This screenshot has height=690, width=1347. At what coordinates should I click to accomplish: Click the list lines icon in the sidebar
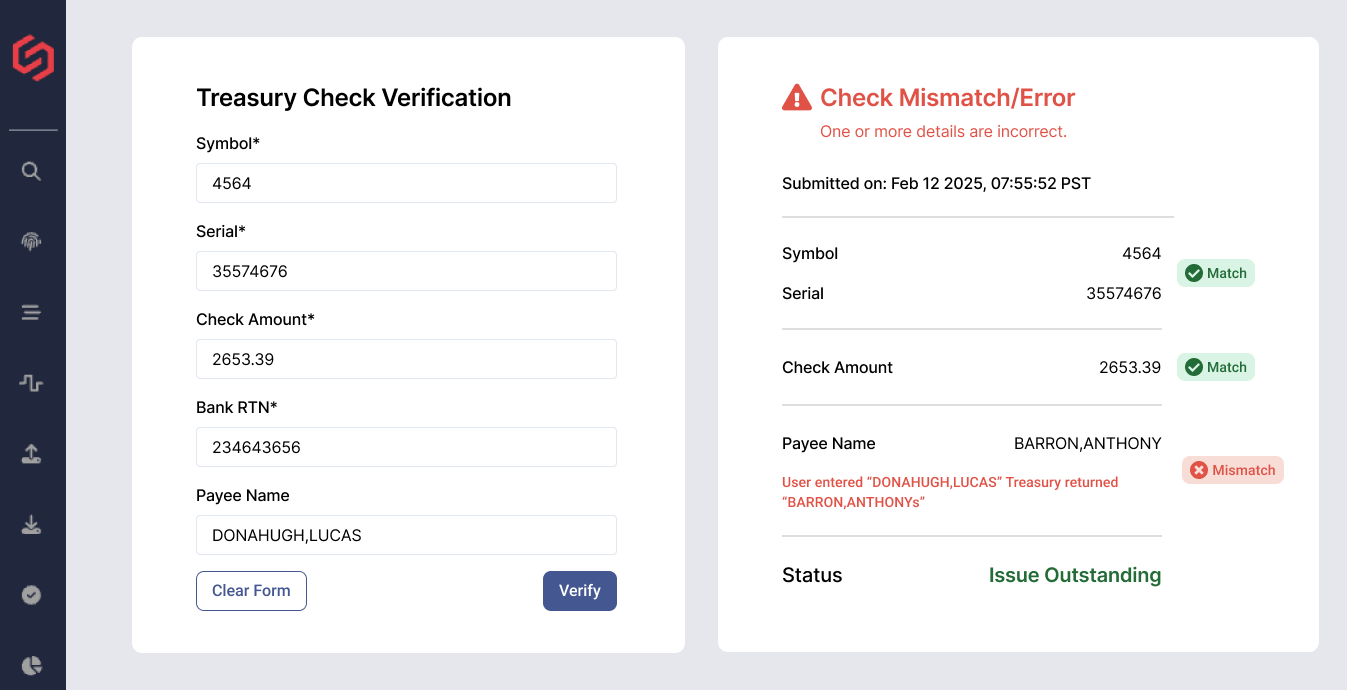(31, 312)
